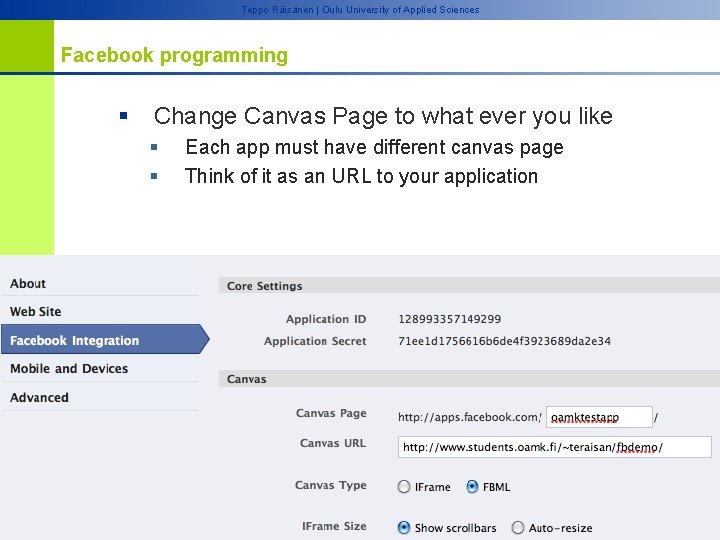The height and width of the screenshot is (540, 720).
Task: Click the Application Secret label
Action: point(315,341)
